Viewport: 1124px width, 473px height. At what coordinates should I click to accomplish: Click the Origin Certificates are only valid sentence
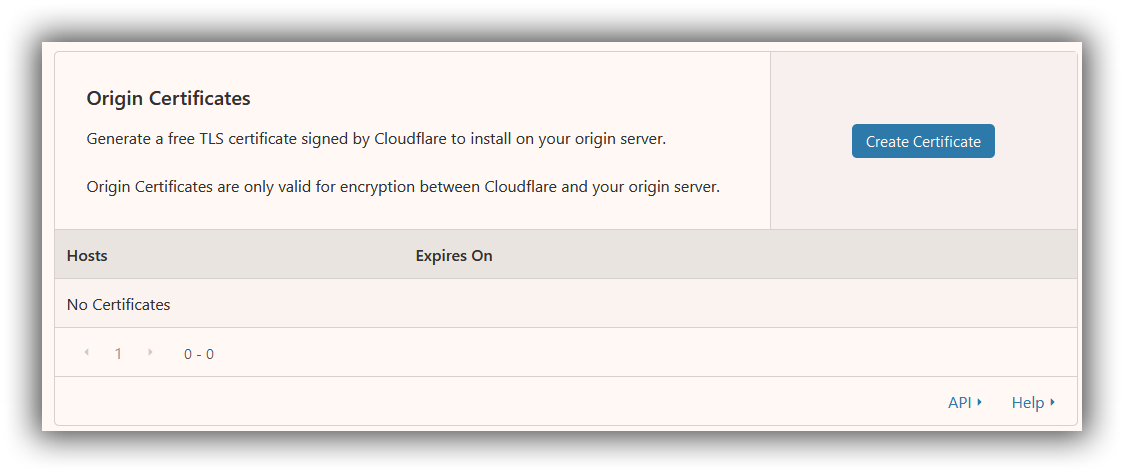point(403,188)
